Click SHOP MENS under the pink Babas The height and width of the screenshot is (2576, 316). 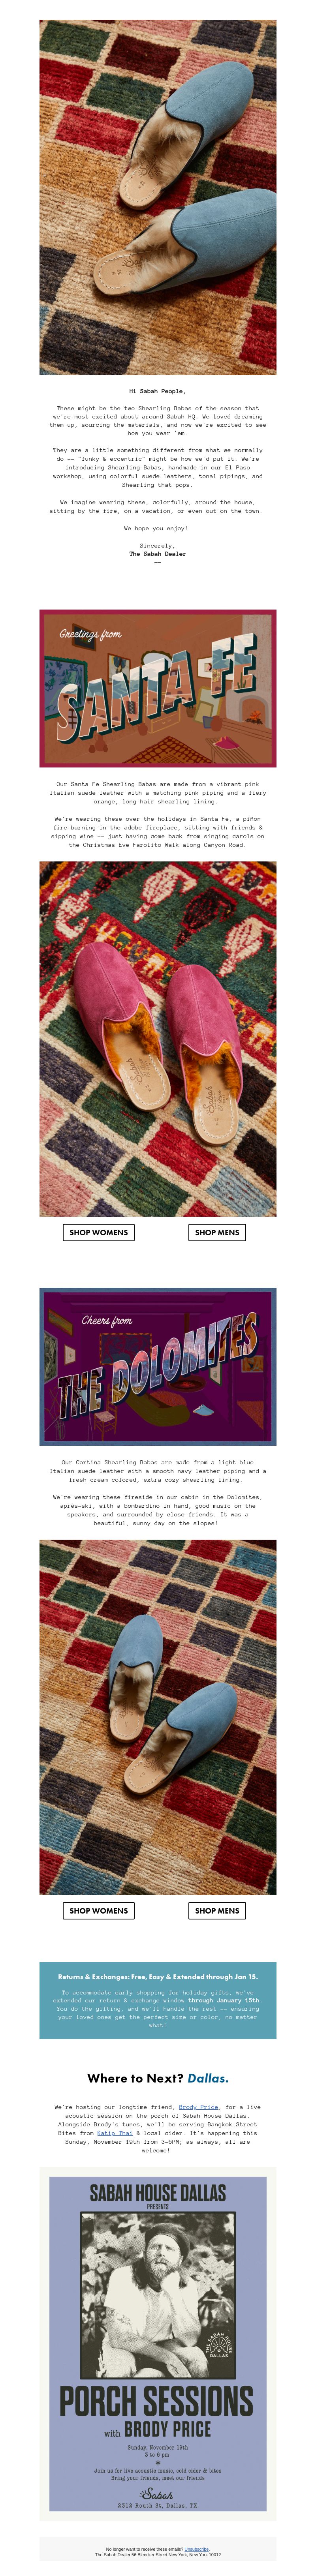pos(217,1232)
